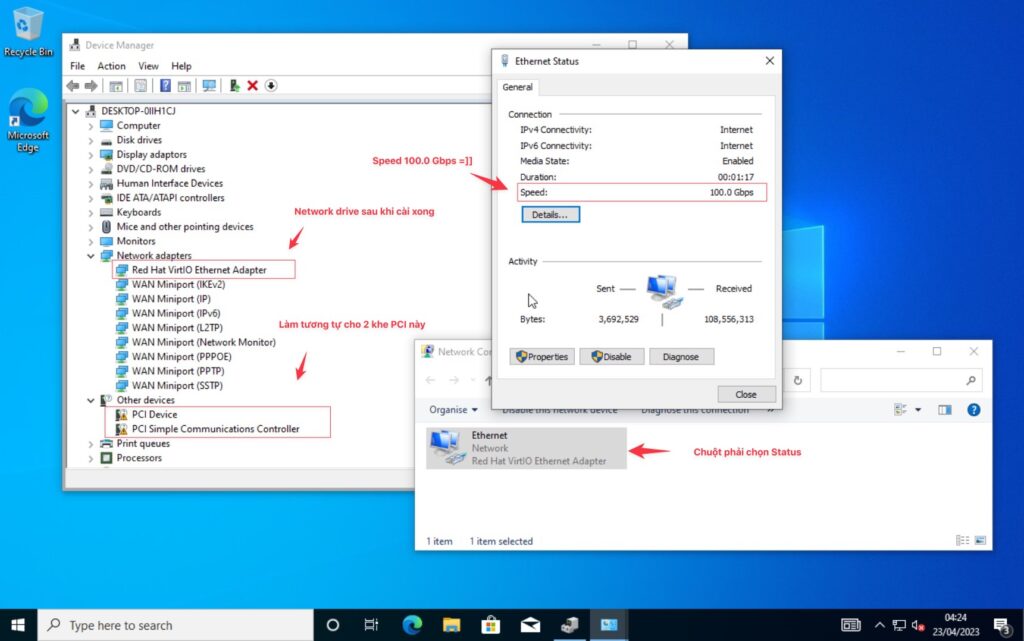
Task: Click the Help question-mark toolbar icon
Action: click(x=165, y=86)
